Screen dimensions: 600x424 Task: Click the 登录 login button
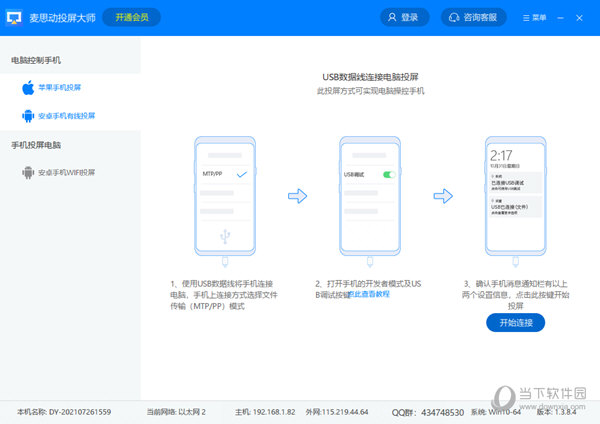coord(404,17)
